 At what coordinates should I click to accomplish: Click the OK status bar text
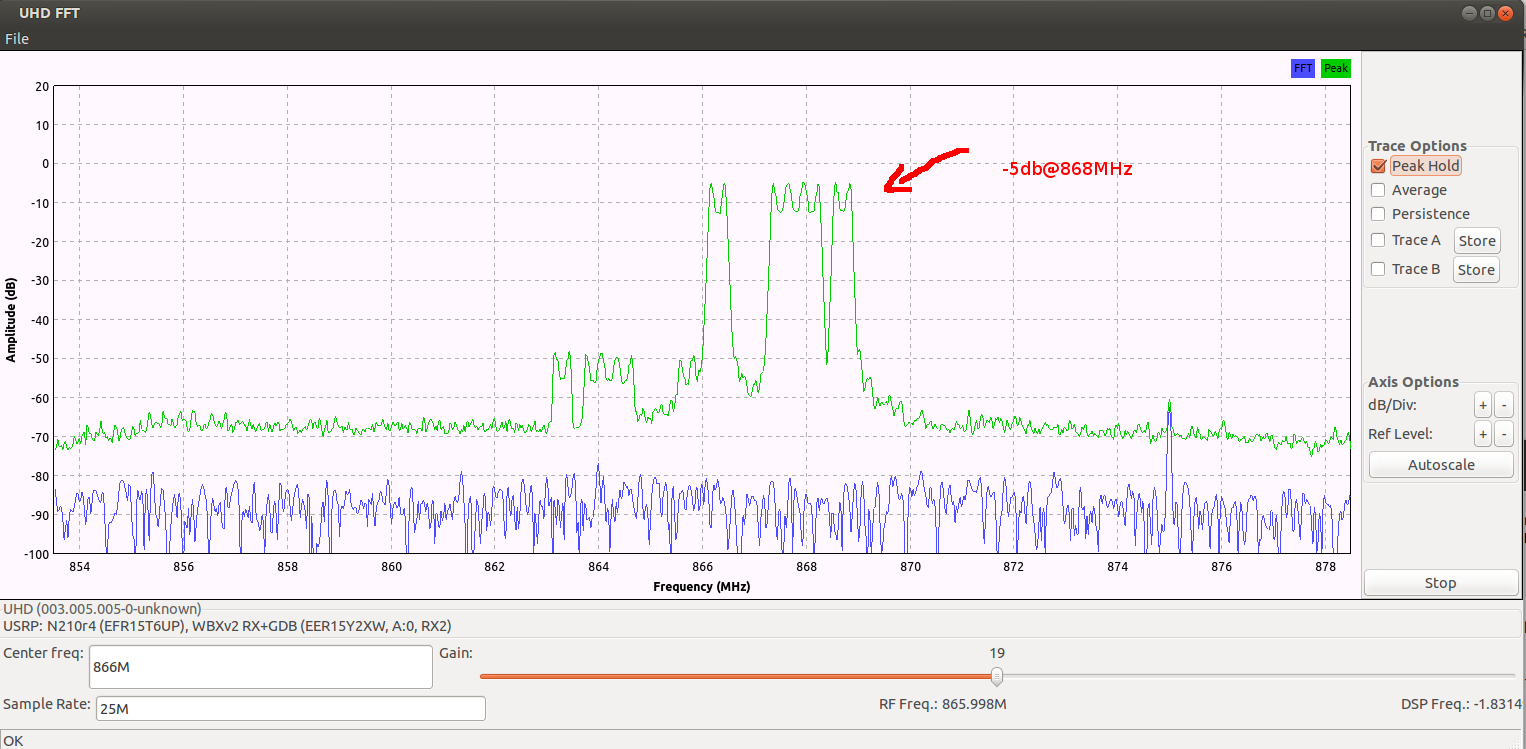coord(13,740)
